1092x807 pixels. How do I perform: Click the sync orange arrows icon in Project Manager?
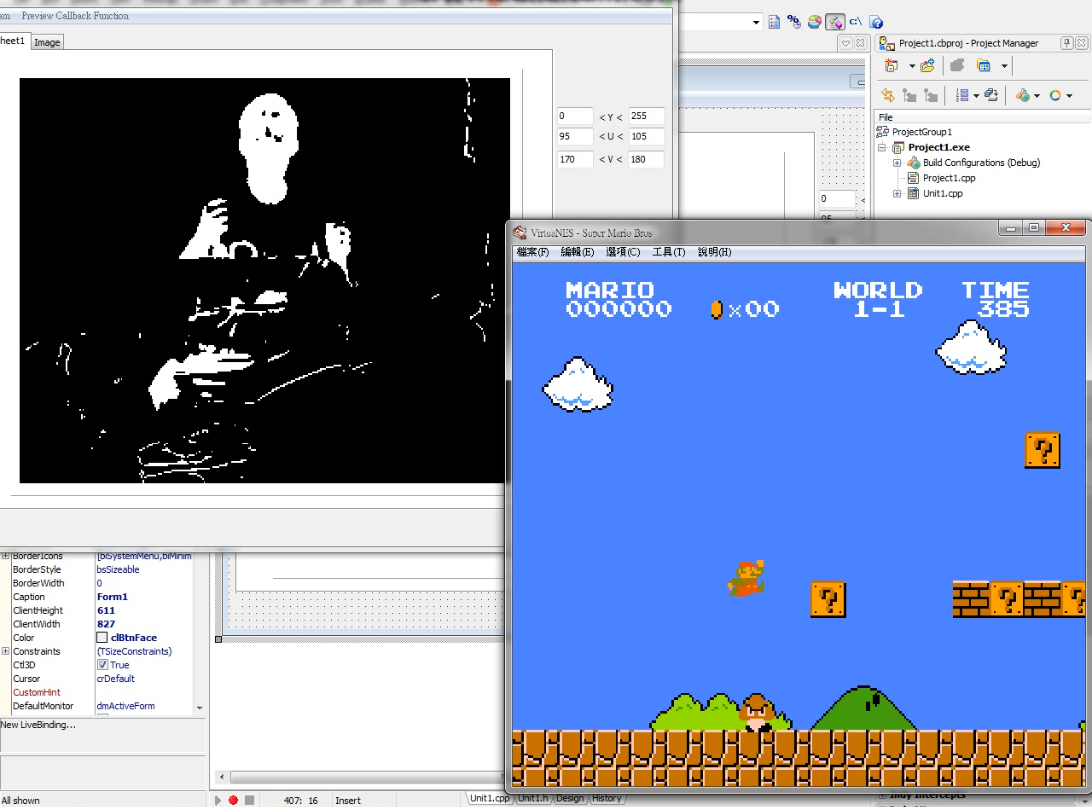click(x=888, y=95)
